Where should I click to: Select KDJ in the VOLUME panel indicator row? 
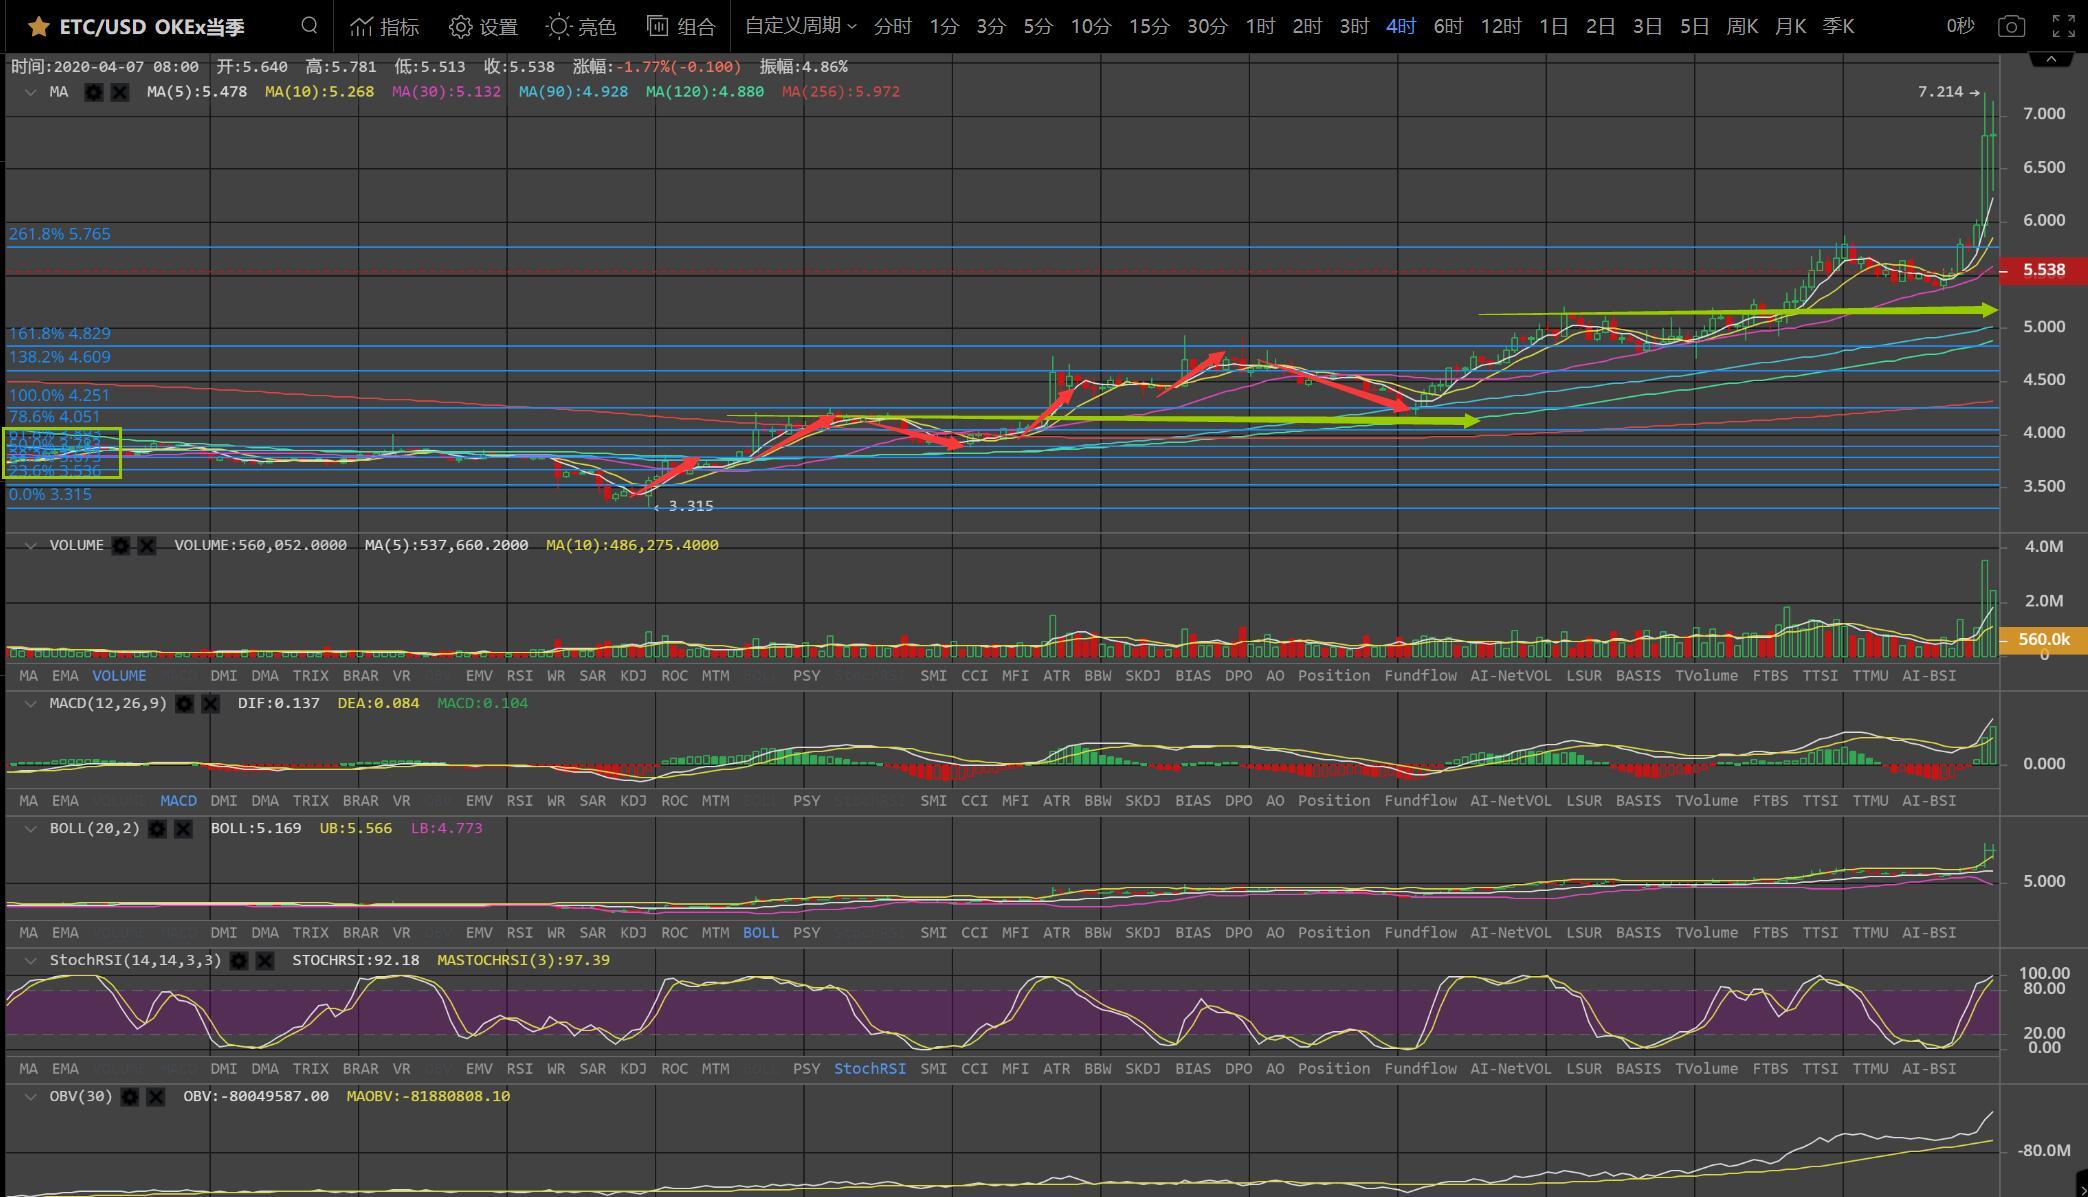(633, 676)
